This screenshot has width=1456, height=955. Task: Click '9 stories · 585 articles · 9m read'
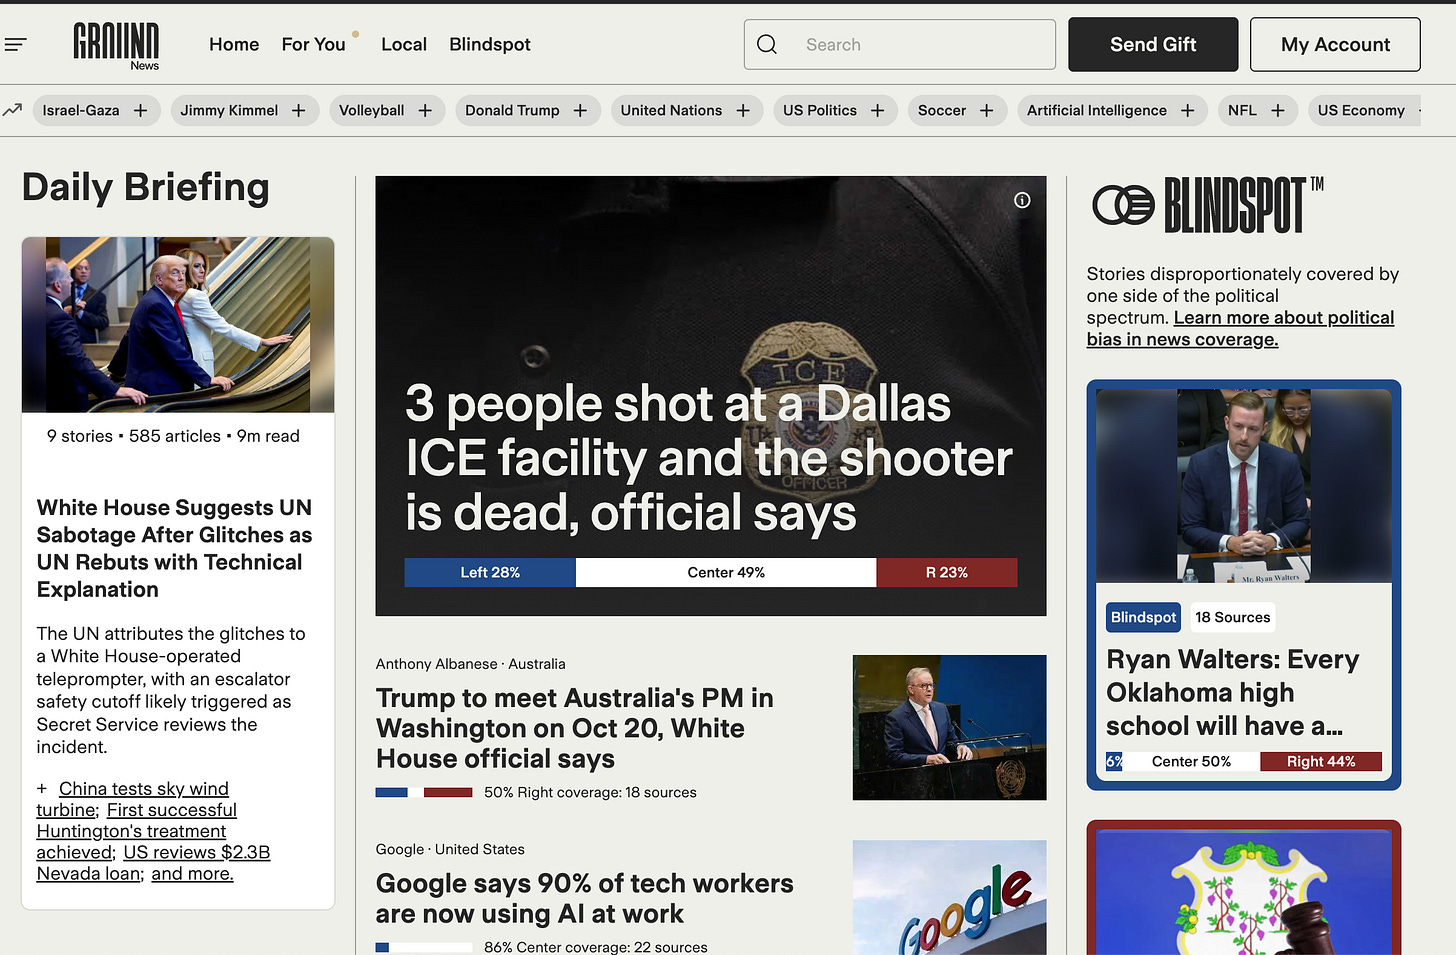[x=173, y=436]
